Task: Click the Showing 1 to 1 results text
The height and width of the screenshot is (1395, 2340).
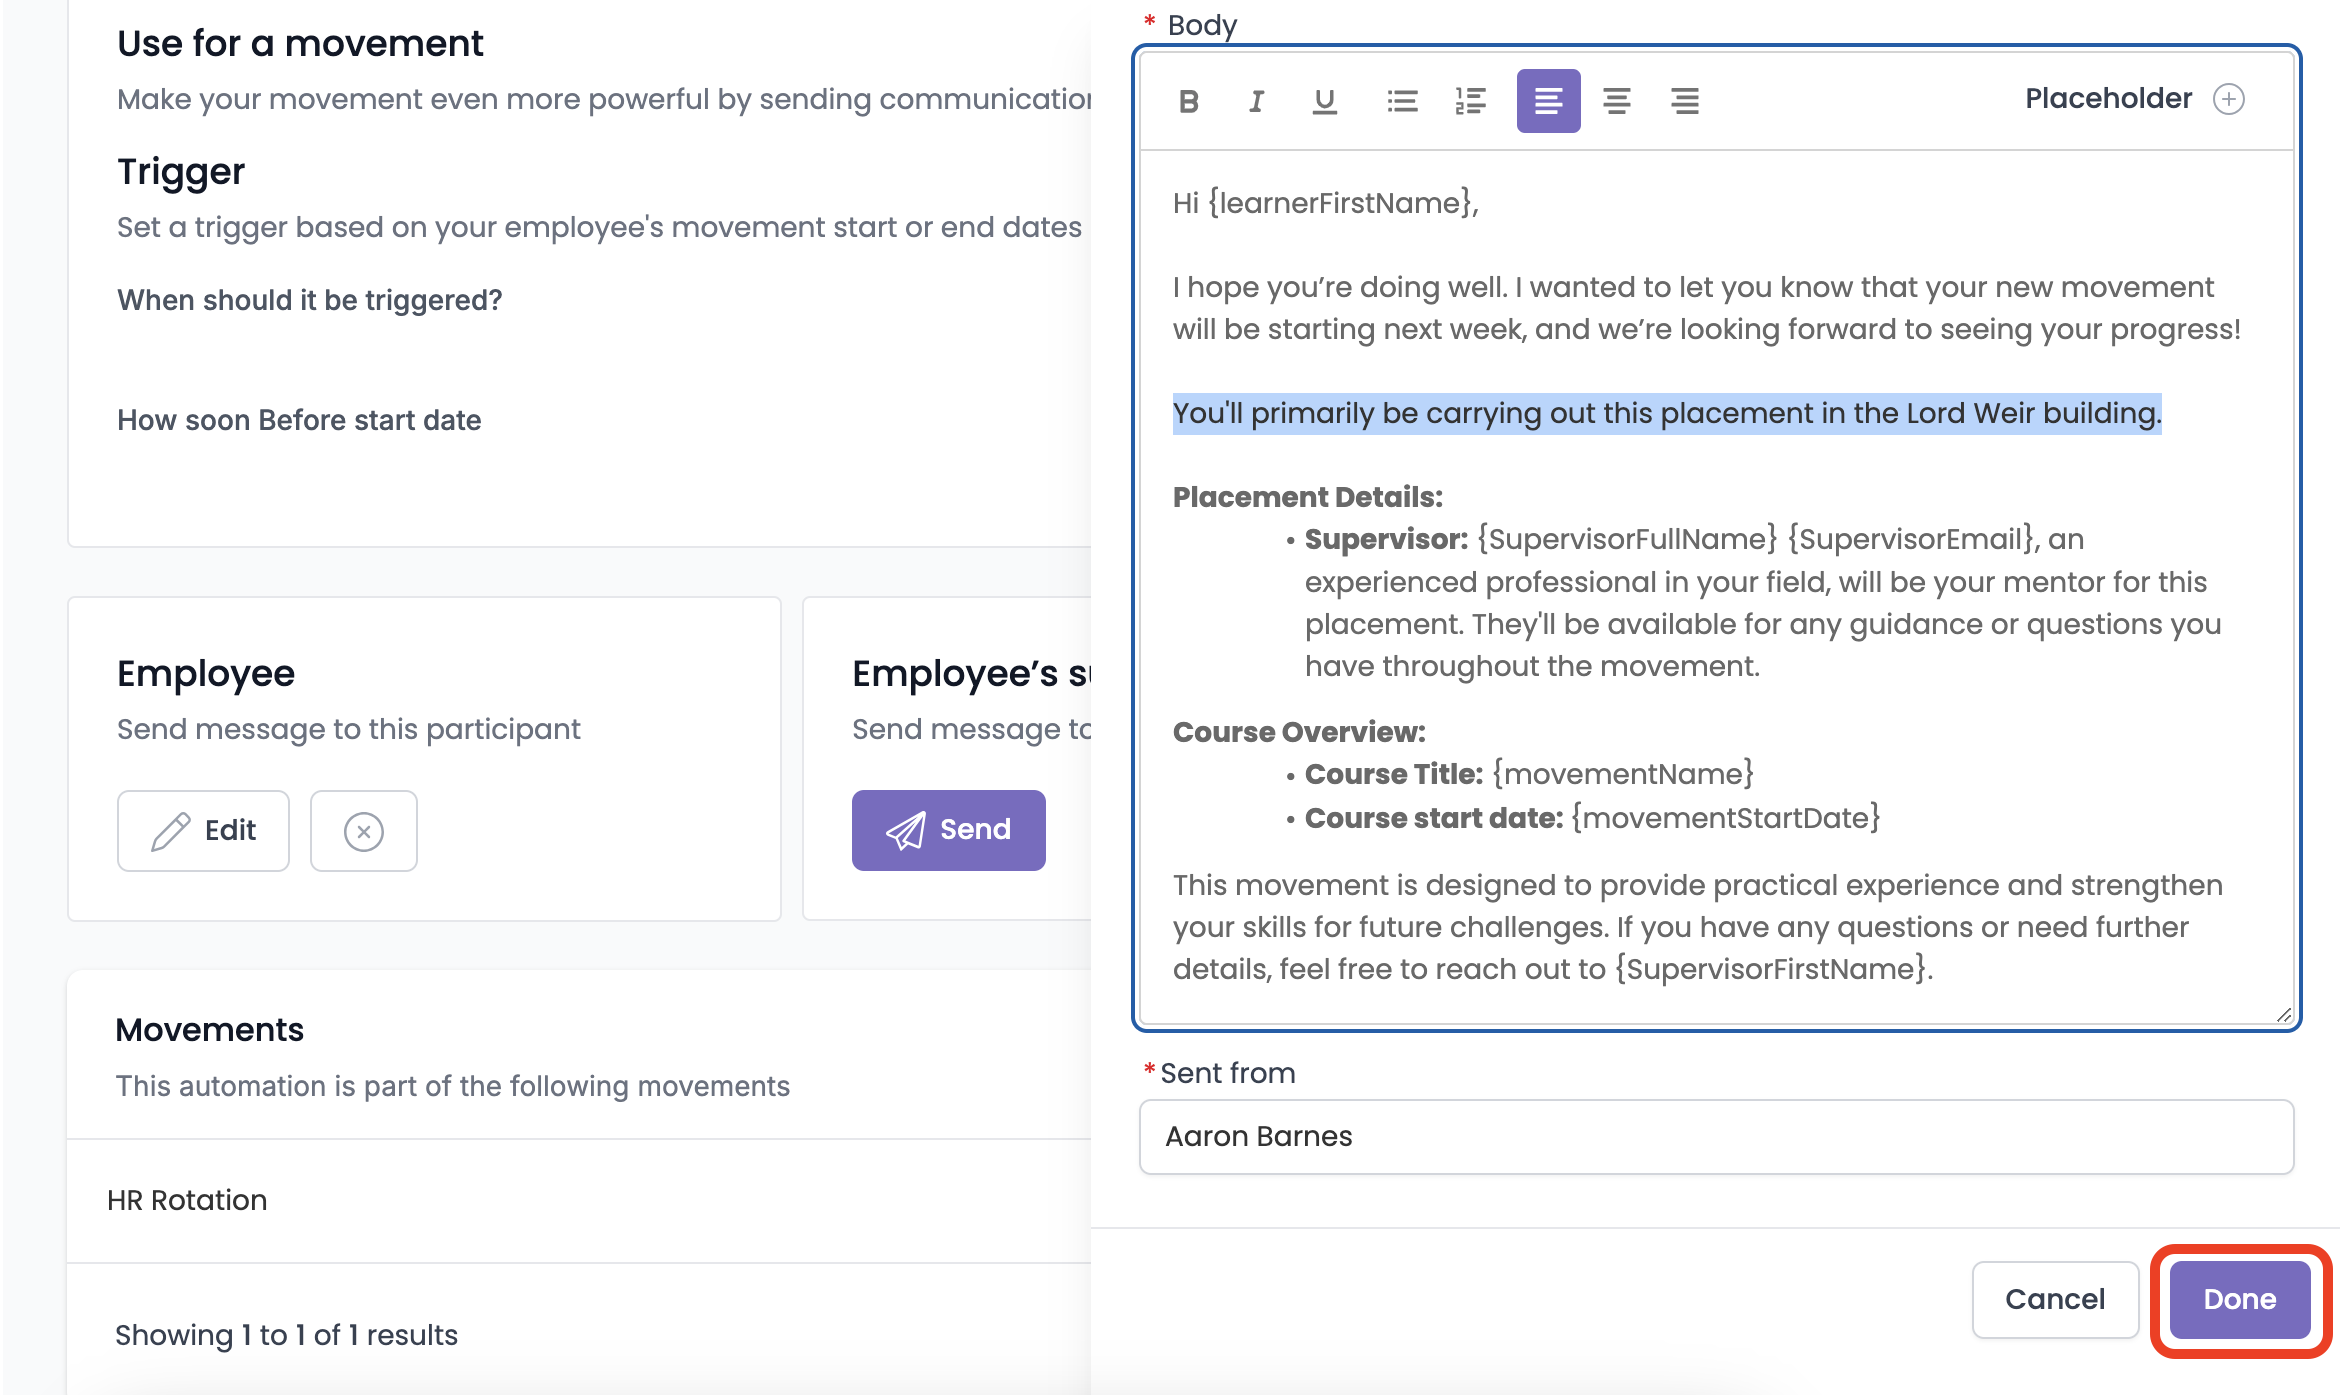Action: (x=286, y=1335)
